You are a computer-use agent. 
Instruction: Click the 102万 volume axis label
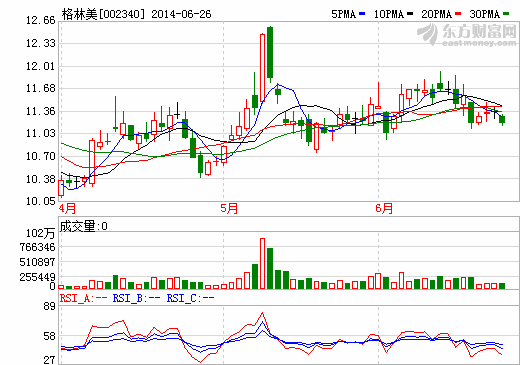click(40, 233)
